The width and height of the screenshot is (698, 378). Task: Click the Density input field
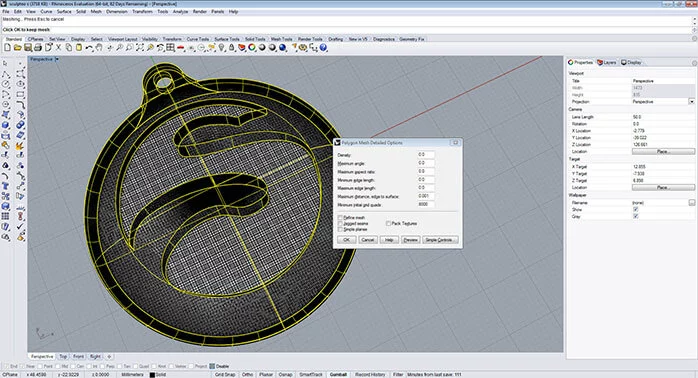pos(426,155)
